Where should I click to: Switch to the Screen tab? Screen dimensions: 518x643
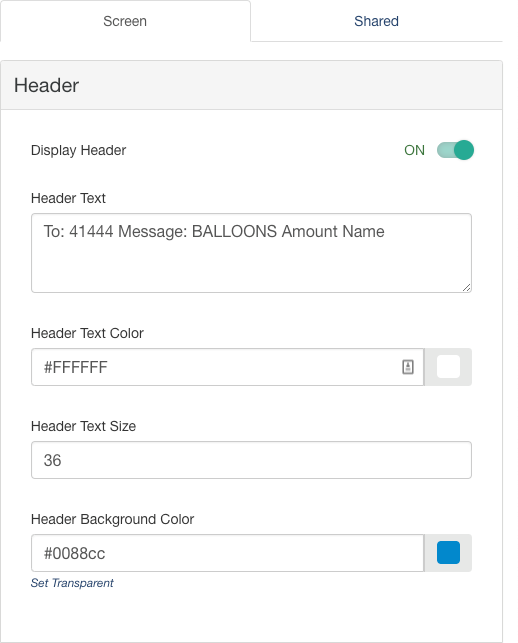click(125, 21)
